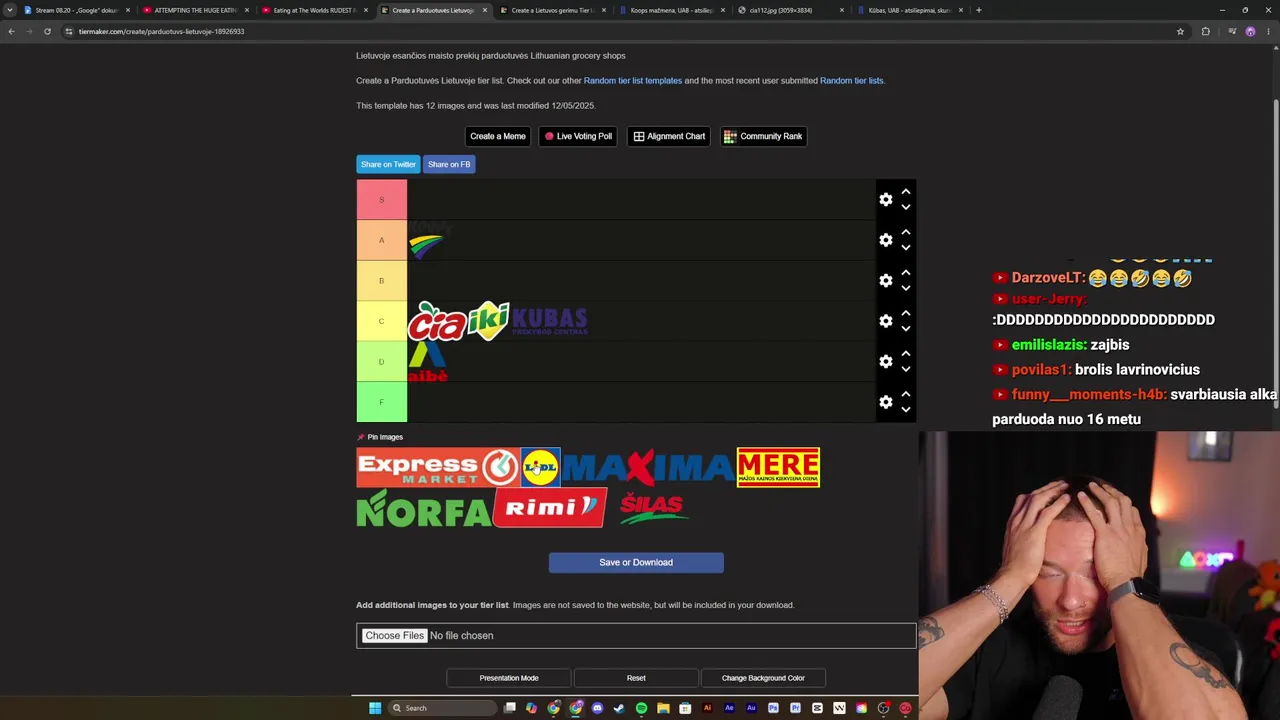
Task: Select the Norfa logo image
Action: coord(424,508)
